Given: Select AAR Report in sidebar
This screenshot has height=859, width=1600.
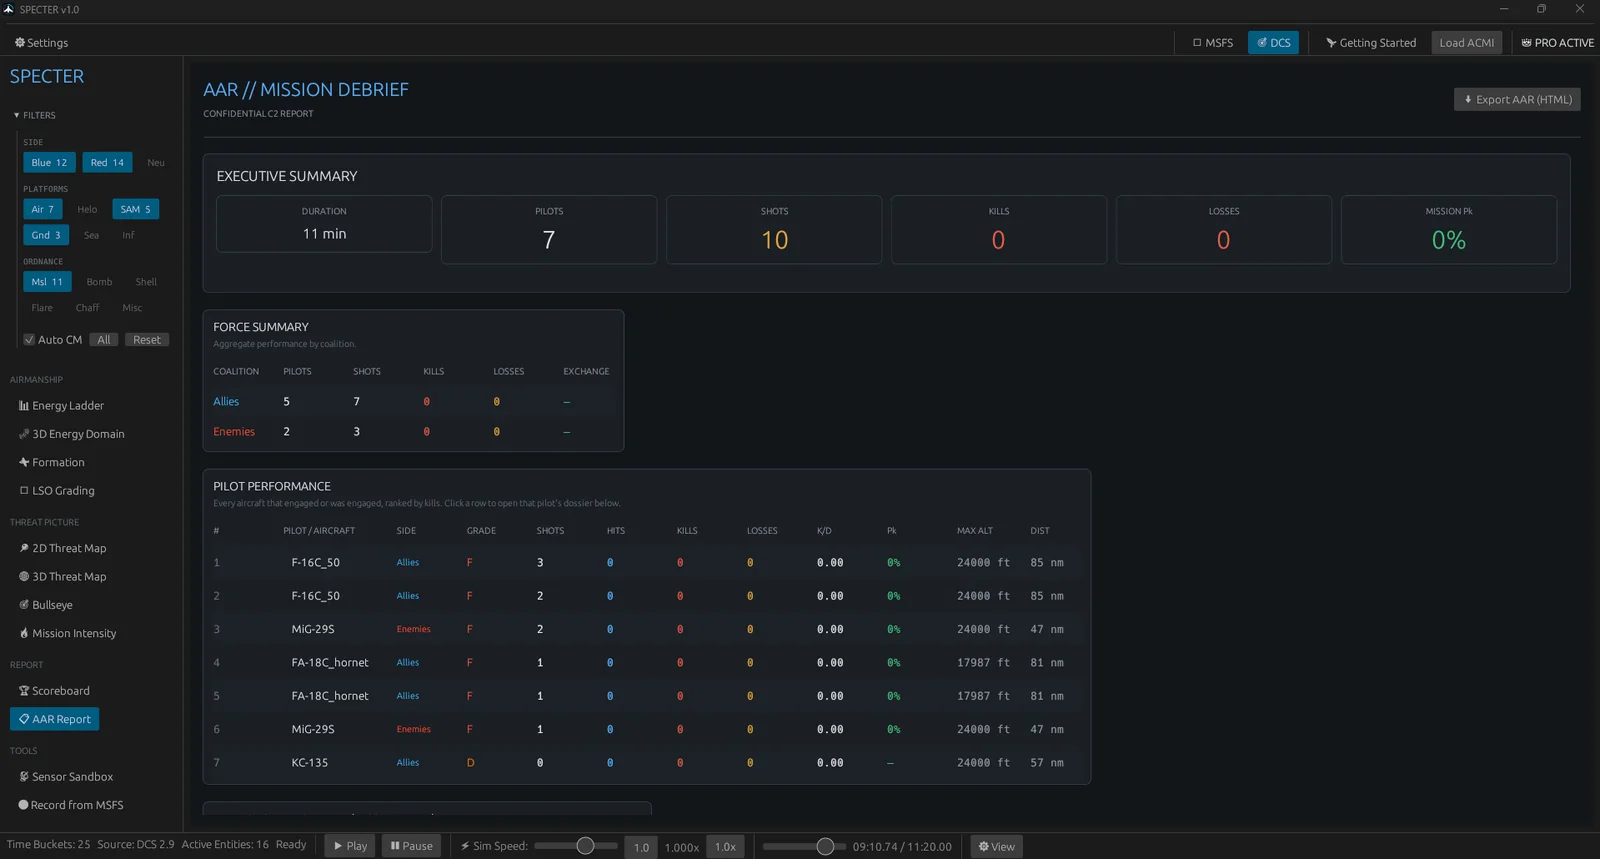Looking at the screenshot, I should [55, 719].
